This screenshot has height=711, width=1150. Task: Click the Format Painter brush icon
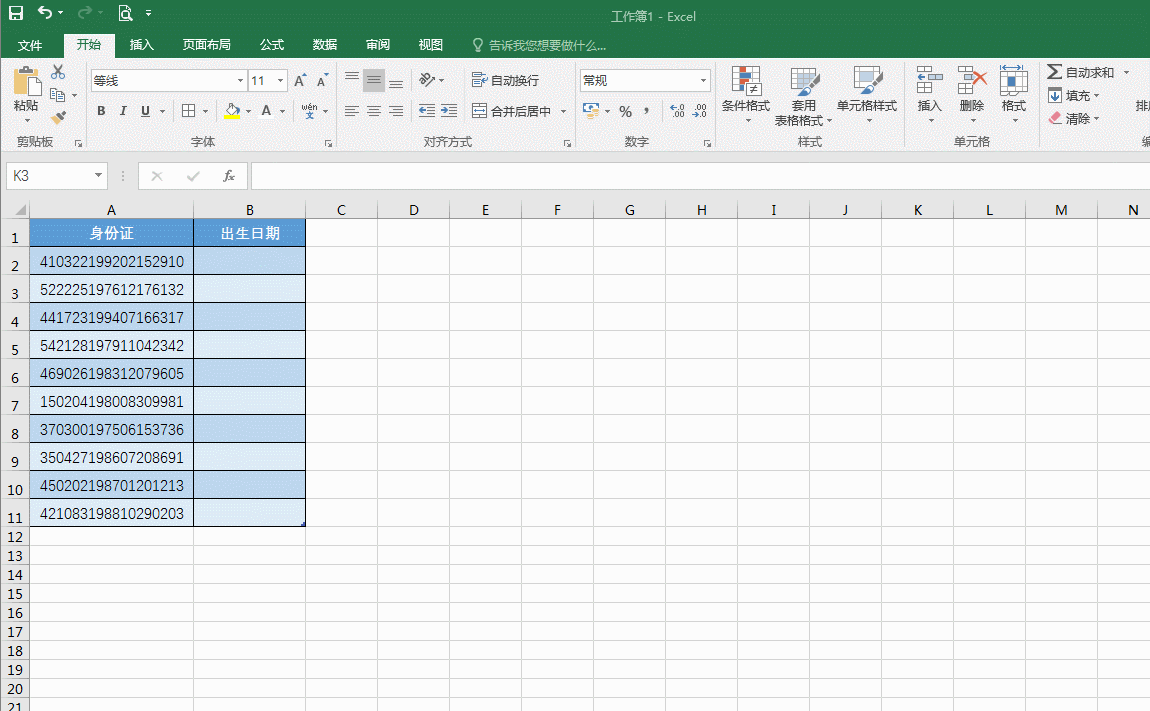pos(58,117)
